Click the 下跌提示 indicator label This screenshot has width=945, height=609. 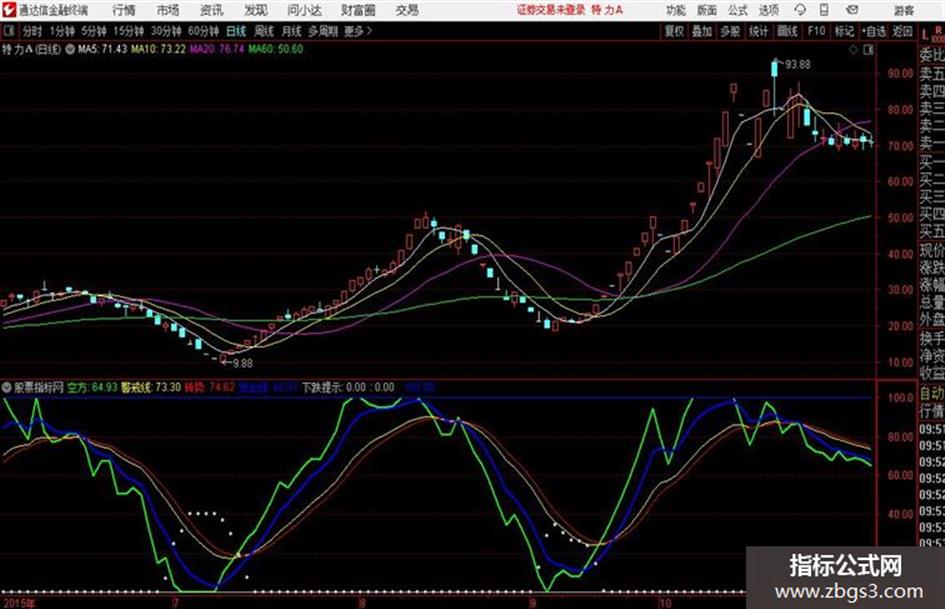(323, 387)
